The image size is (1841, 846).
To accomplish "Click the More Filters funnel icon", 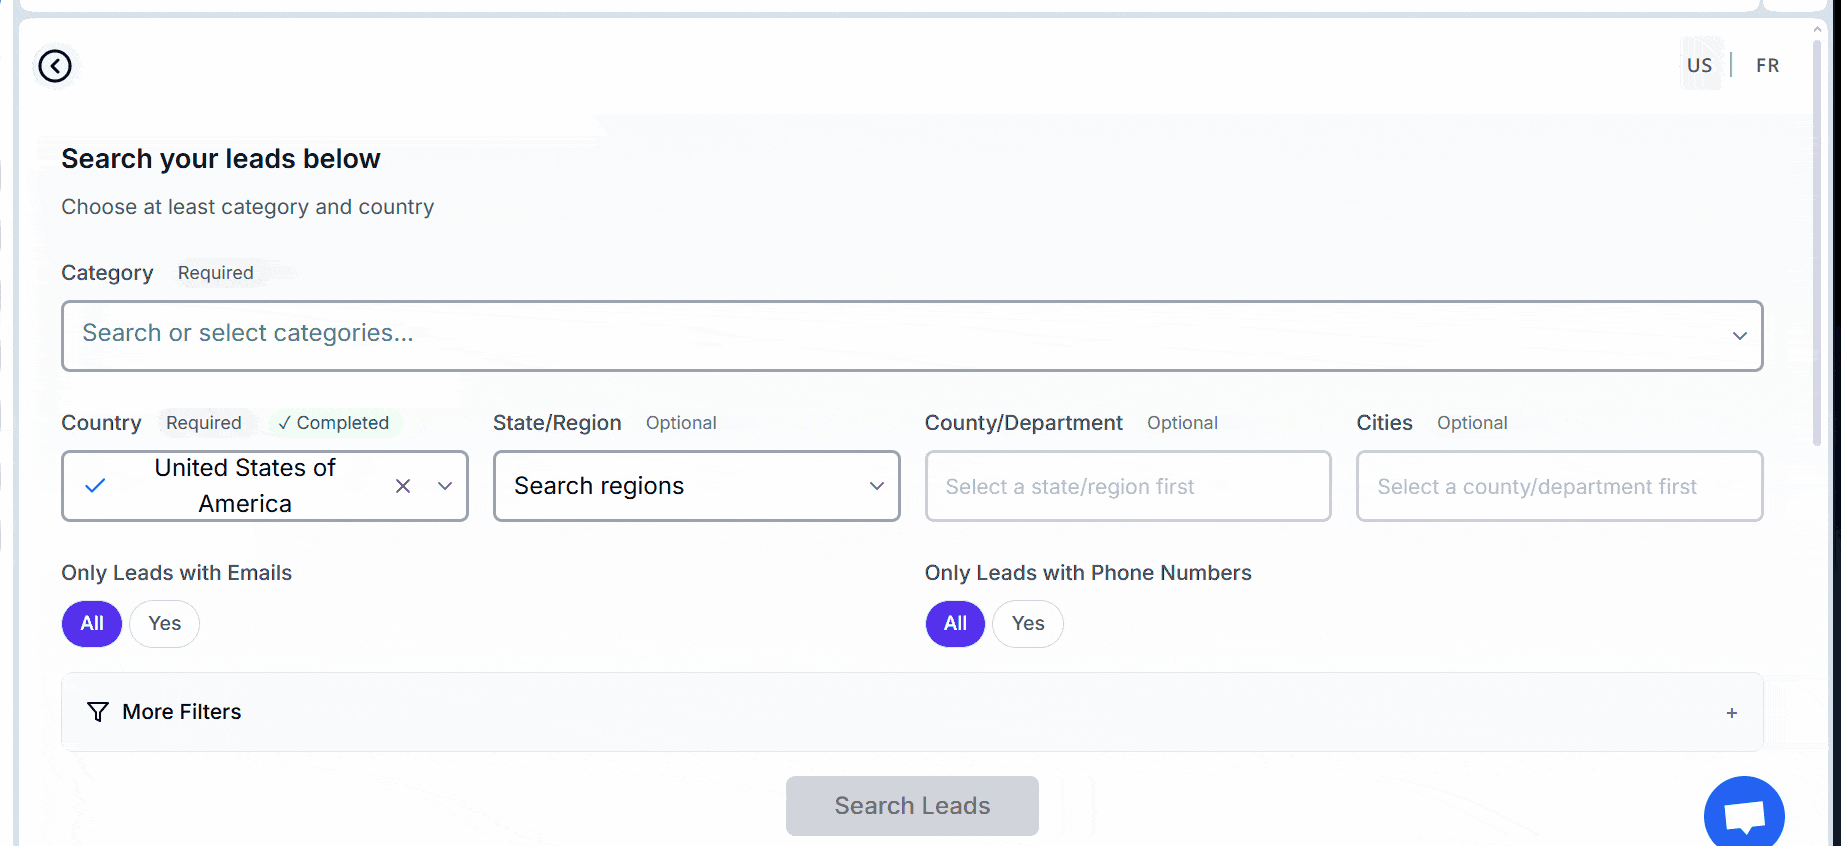I will click(x=98, y=712).
